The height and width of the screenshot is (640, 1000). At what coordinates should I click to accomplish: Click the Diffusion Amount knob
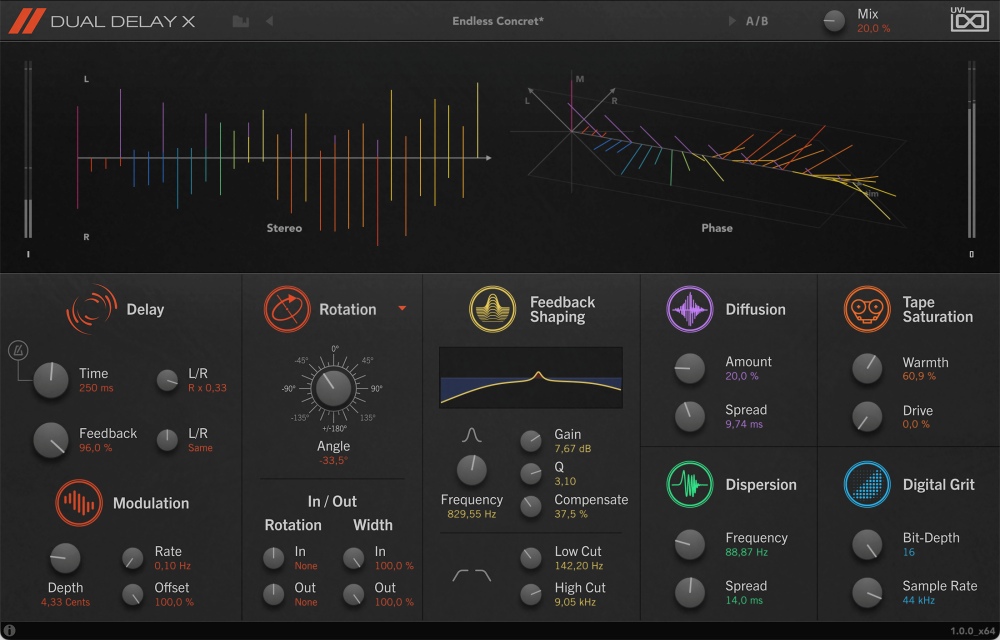pos(689,368)
